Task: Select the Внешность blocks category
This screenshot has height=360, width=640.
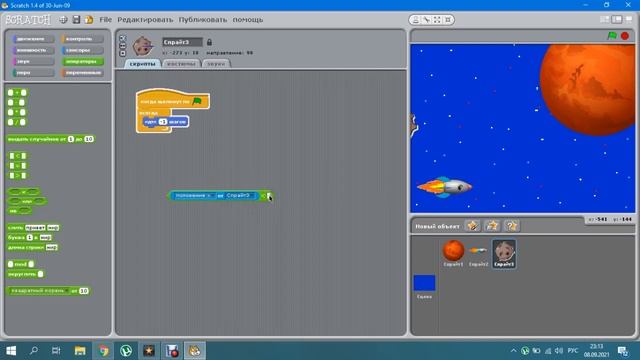Action: (x=33, y=50)
